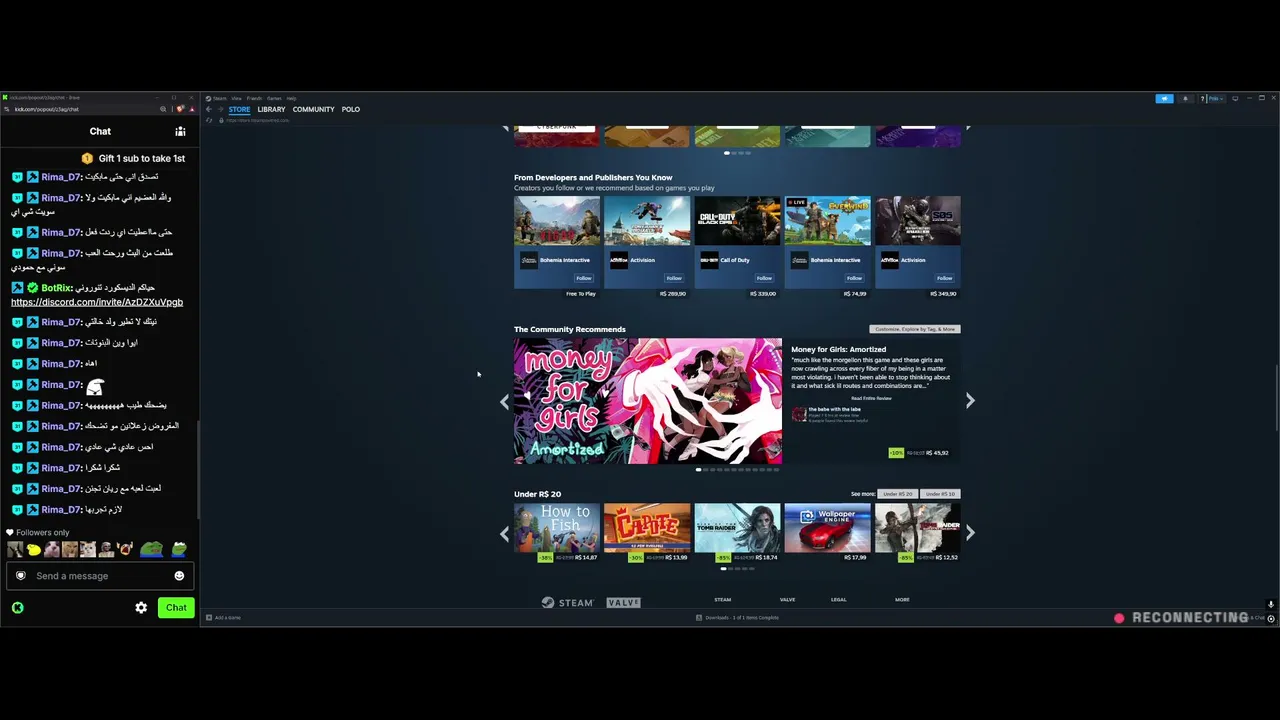Switch to the COMMUNITY tab
1280x720 pixels.
pos(314,110)
